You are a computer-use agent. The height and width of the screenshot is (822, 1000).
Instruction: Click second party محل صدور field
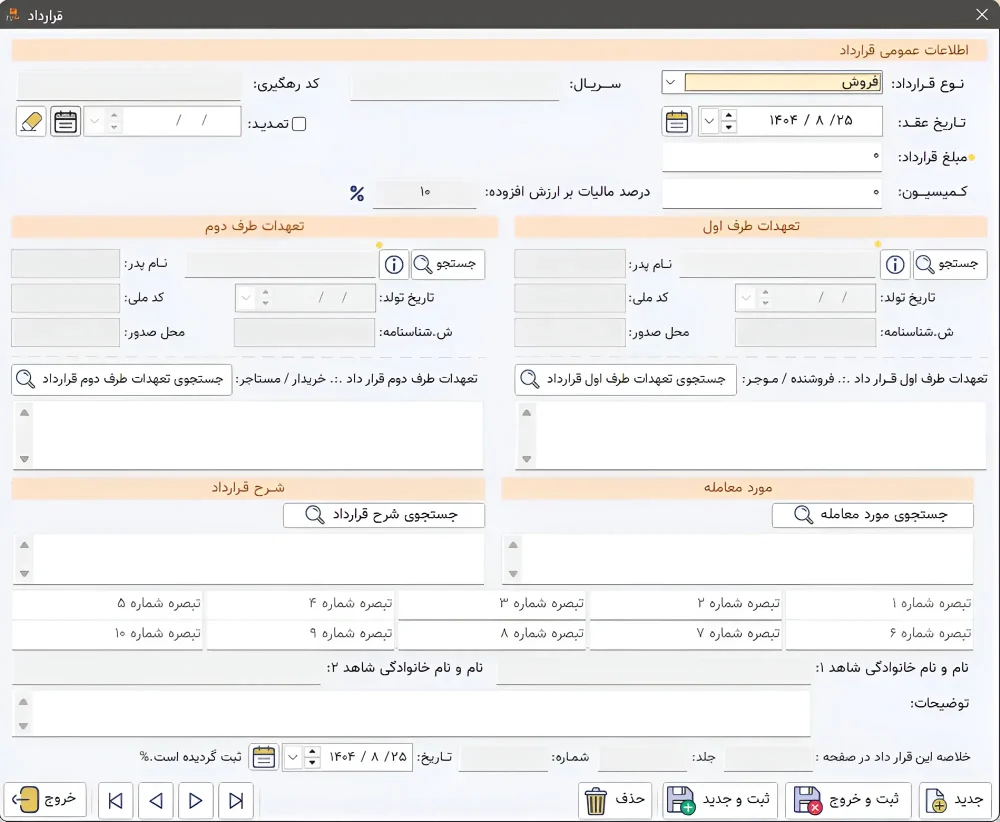click(x=66, y=333)
